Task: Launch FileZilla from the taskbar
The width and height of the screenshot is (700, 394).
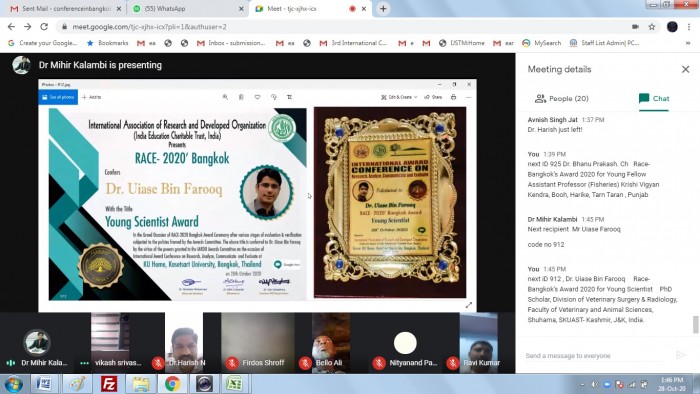Action: tap(109, 384)
